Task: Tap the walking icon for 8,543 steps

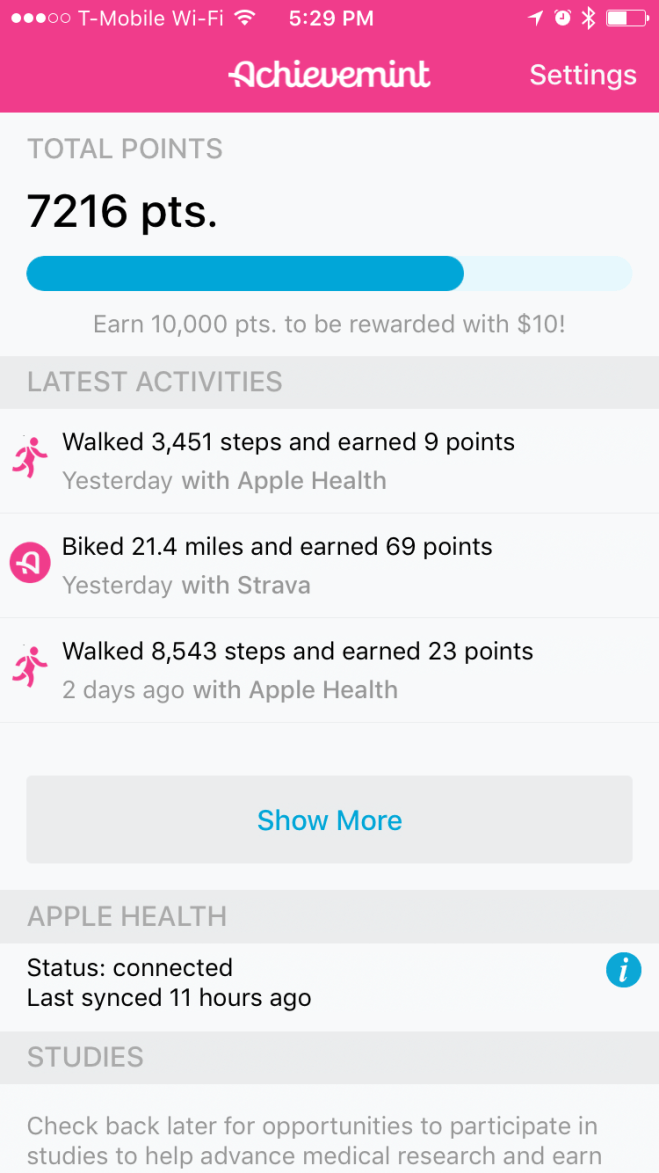Action: (30, 668)
